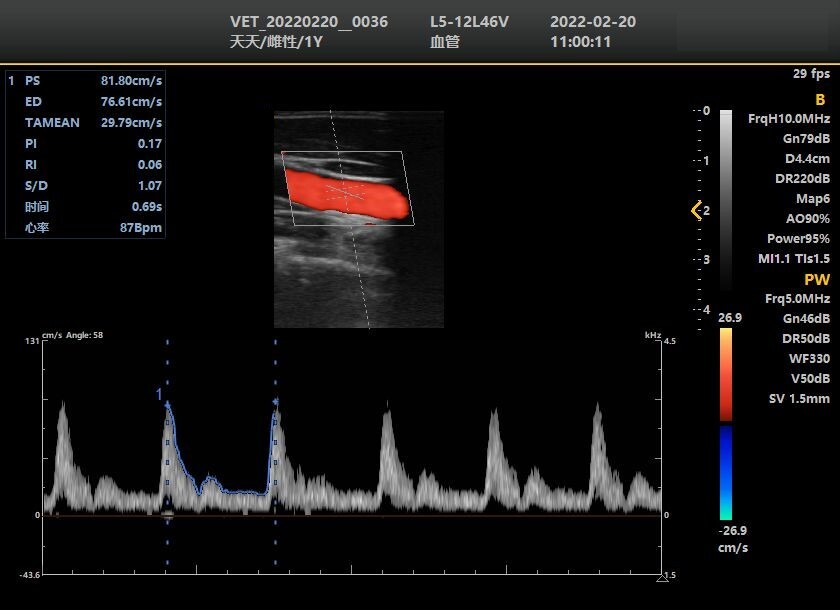Click the FrqH10.0MHz frequency parameter
This screenshot has width=840, height=610.
789,119
